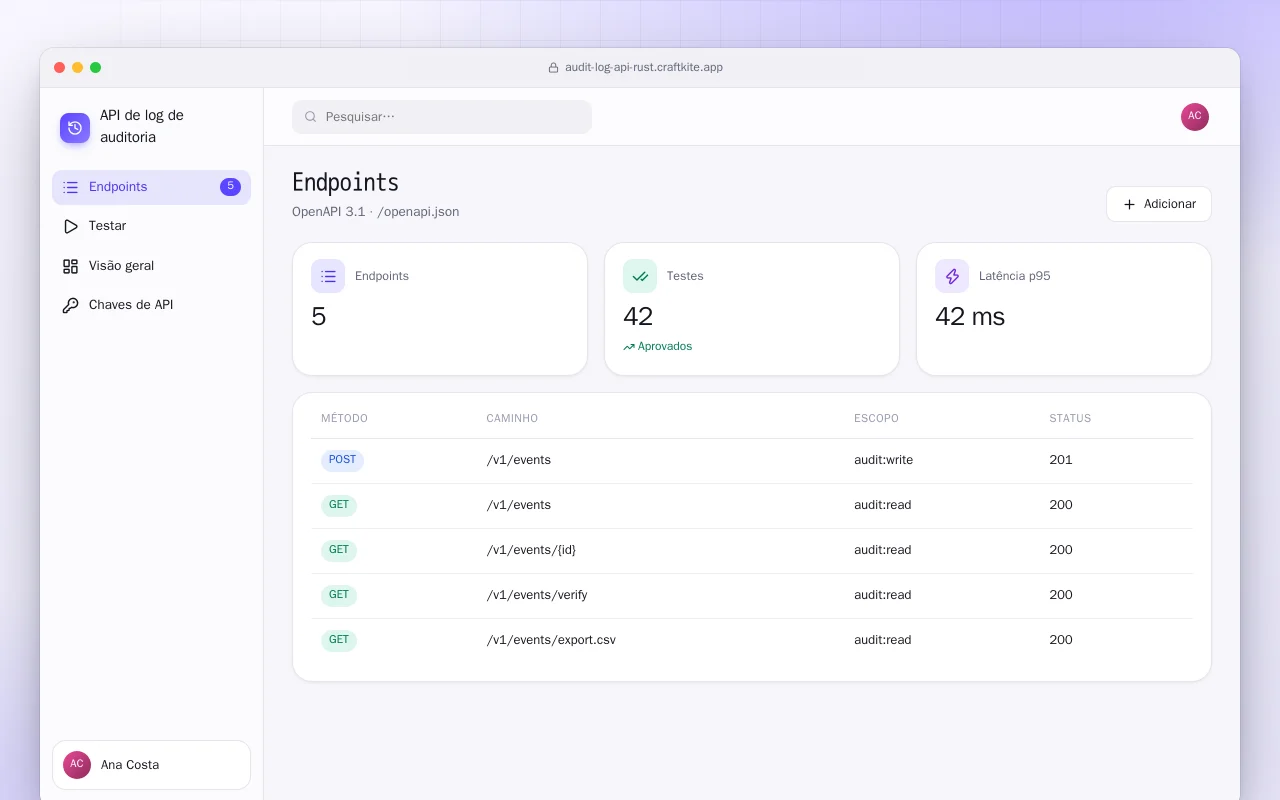1280x800 pixels.
Task: Click the Aprovados label in Testes card
Action: click(x=665, y=347)
